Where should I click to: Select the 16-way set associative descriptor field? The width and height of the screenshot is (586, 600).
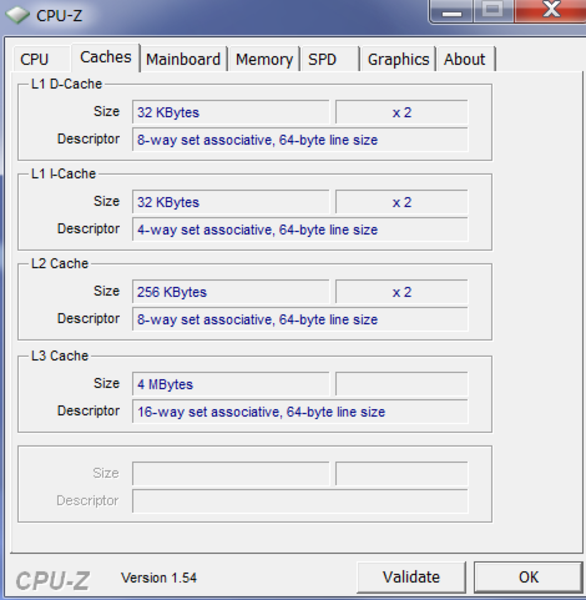click(x=300, y=412)
